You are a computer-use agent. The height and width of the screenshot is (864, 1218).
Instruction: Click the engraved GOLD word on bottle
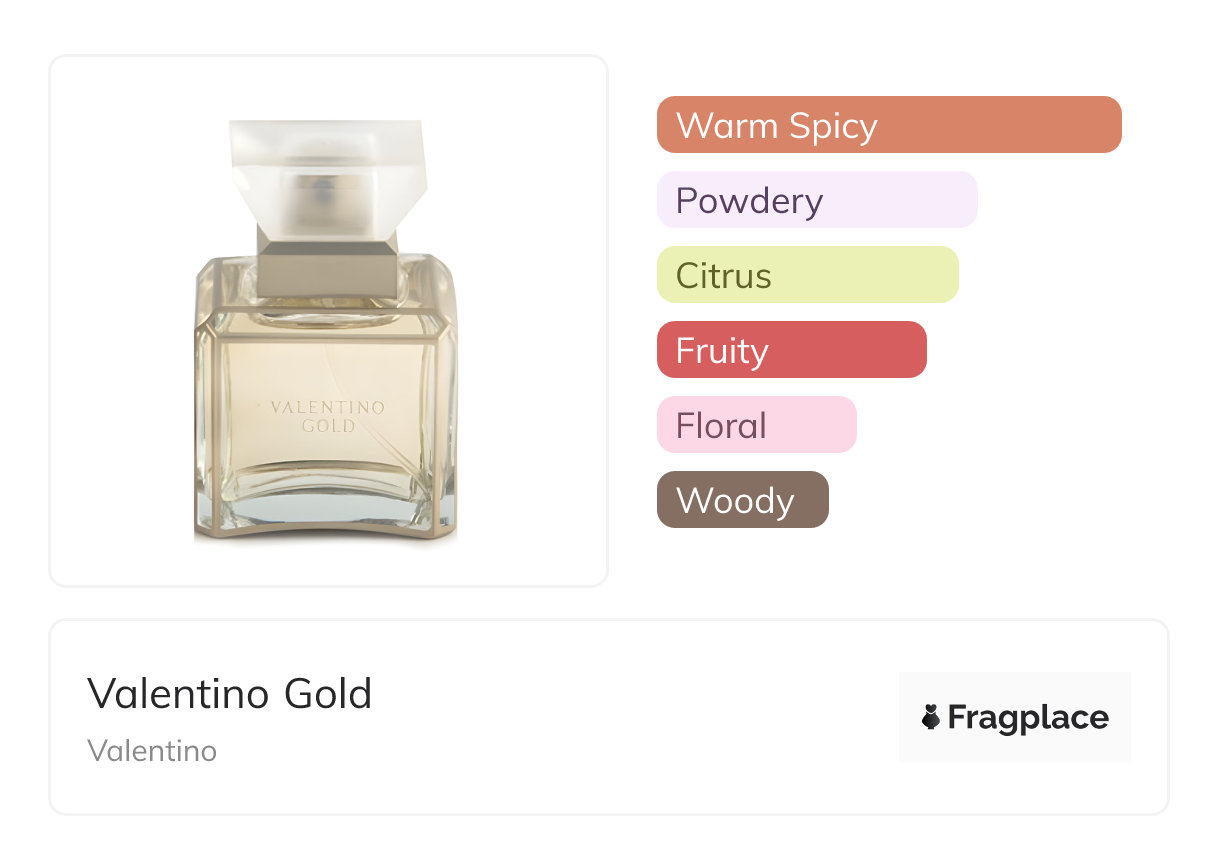click(328, 426)
